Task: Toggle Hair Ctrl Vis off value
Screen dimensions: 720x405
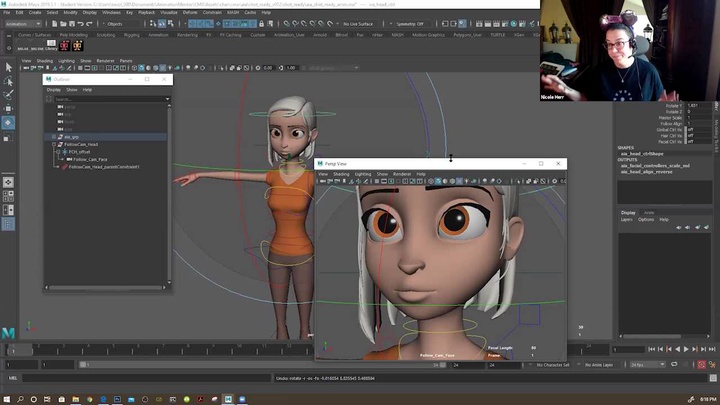Action: (690, 135)
